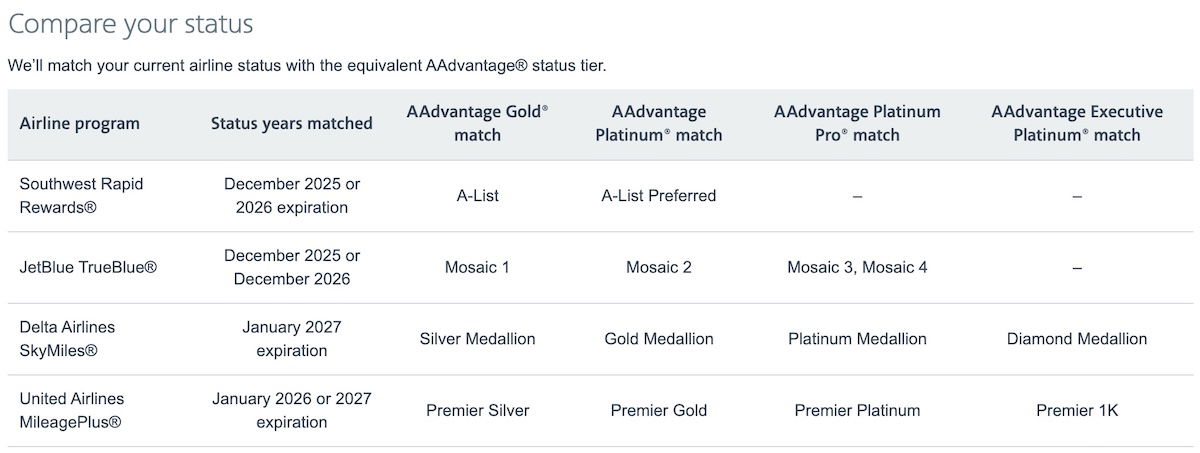Select the 'AAdvantage Platinum Pro match' header
The height and width of the screenshot is (453, 1200).
[857, 124]
